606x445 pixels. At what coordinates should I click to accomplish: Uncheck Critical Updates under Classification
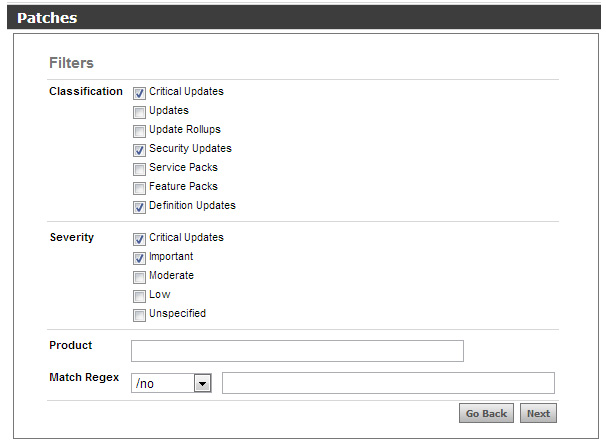pyautogui.click(x=139, y=93)
